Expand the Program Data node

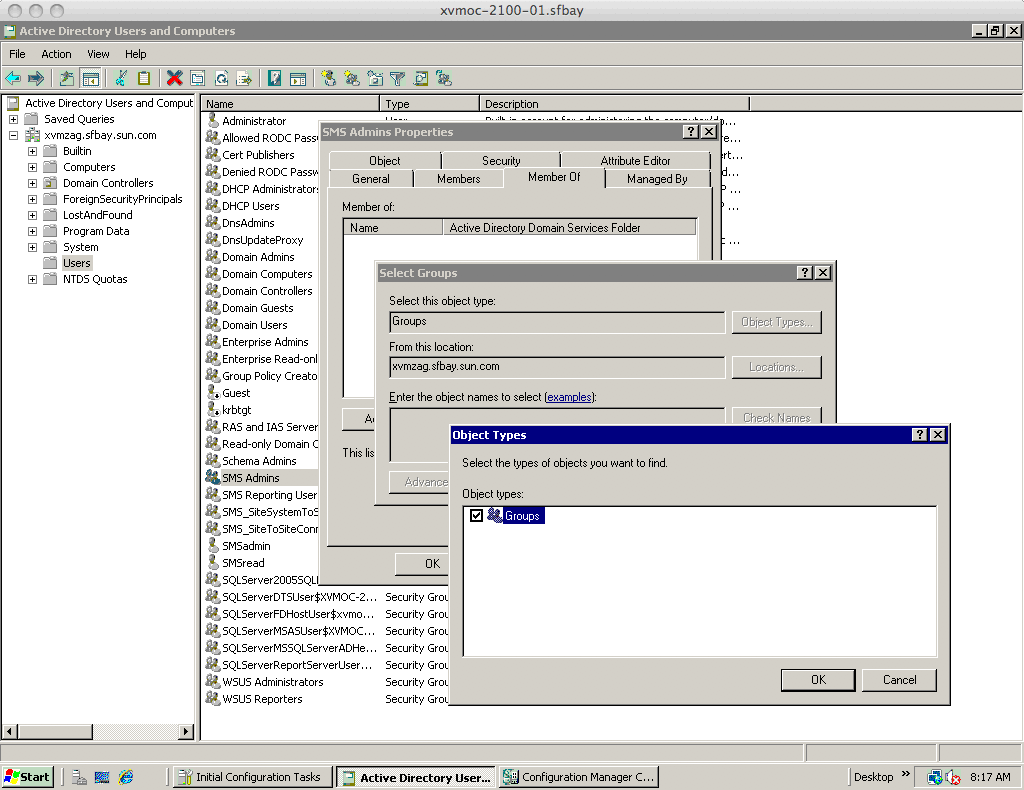click(32, 231)
